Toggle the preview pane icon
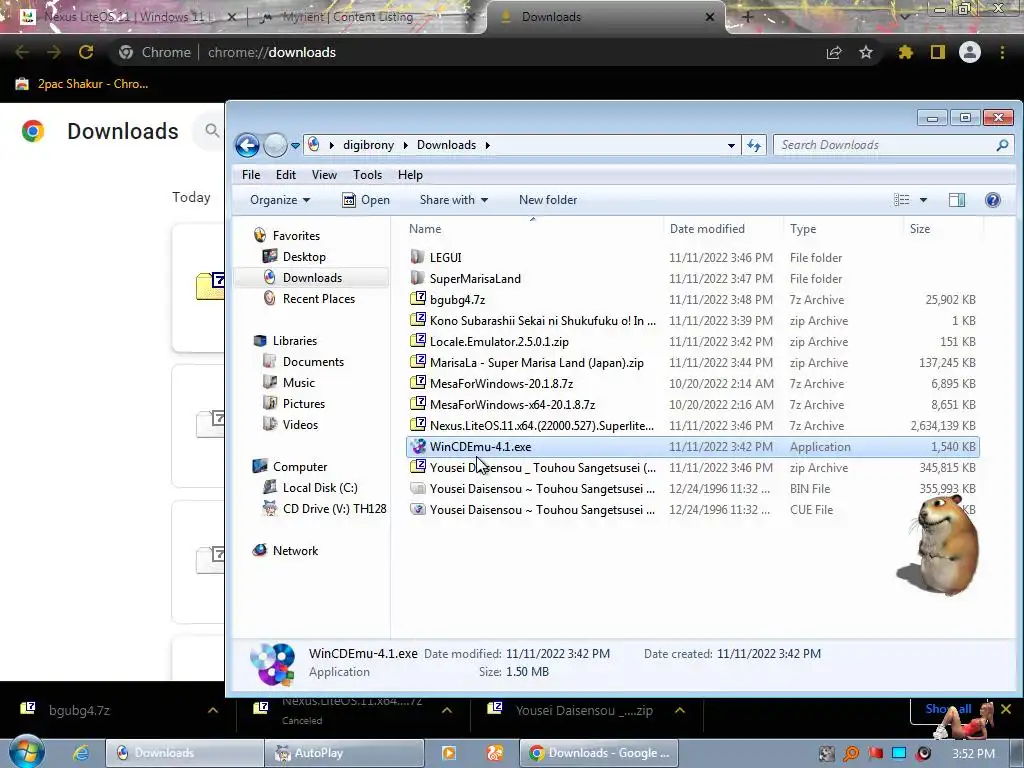1024x768 pixels. click(x=957, y=200)
